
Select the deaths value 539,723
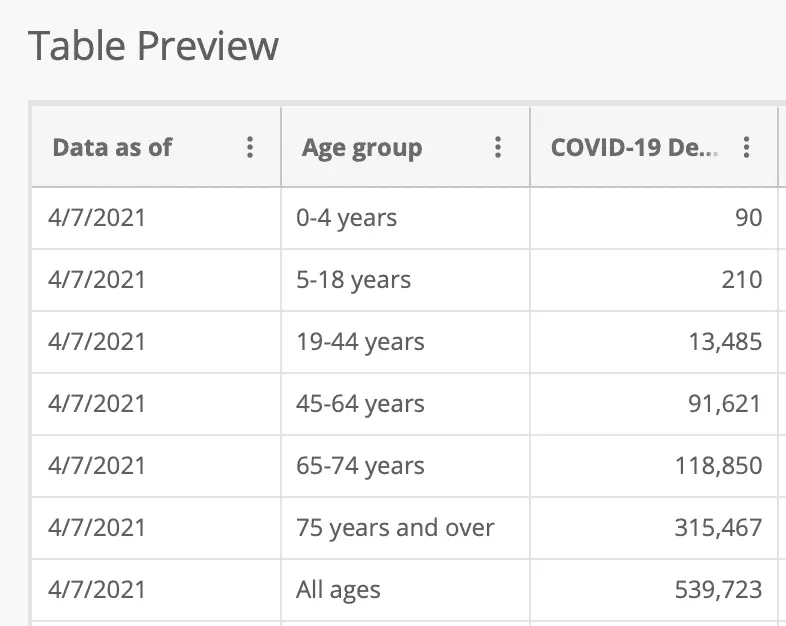tap(718, 590)
